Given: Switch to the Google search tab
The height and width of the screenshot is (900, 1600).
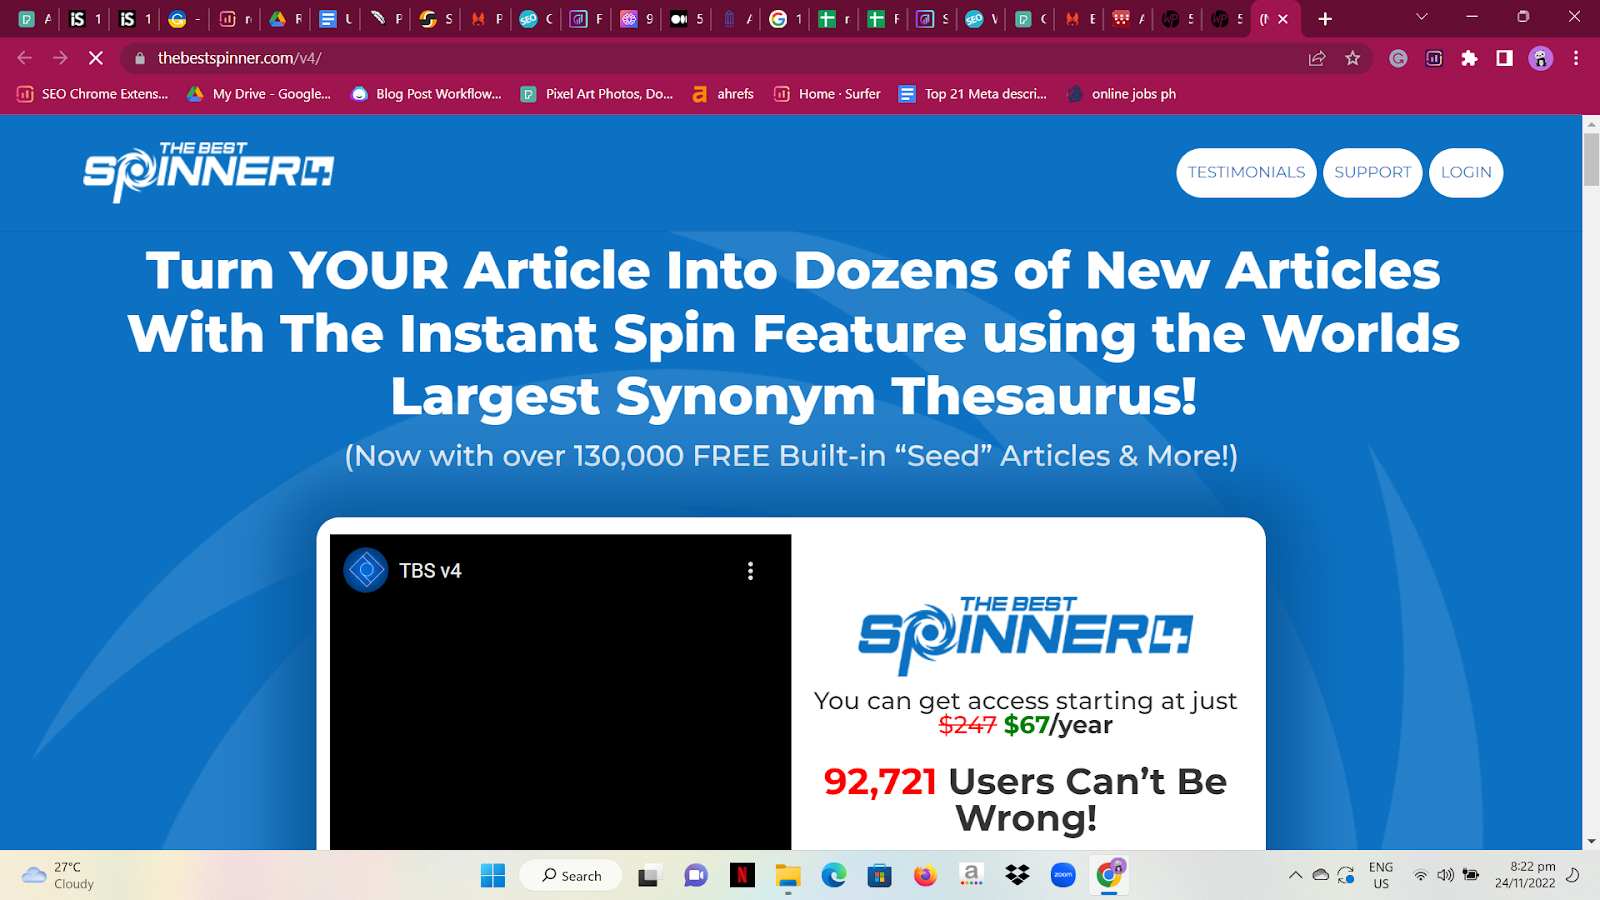Looking at the screenshot, I should (786, 19).
